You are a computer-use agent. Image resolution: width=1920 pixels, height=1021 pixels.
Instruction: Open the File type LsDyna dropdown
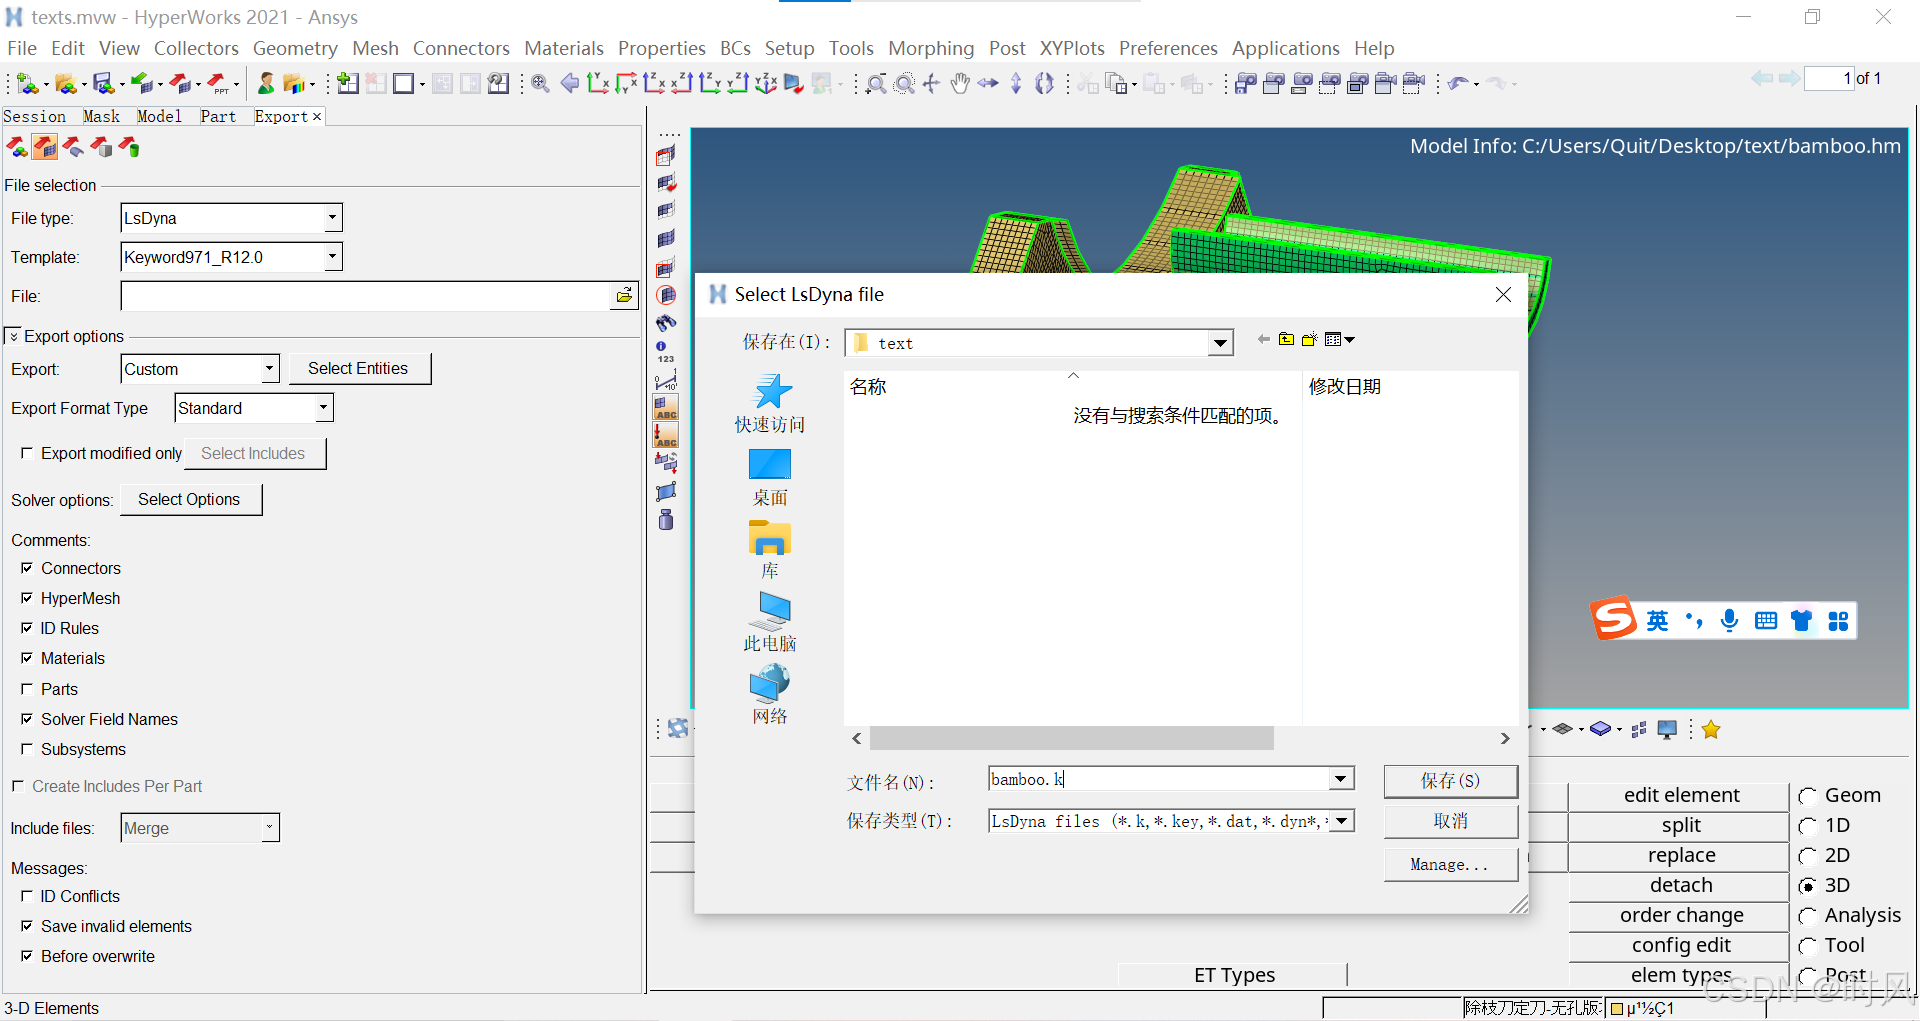(x=332, y=218)
